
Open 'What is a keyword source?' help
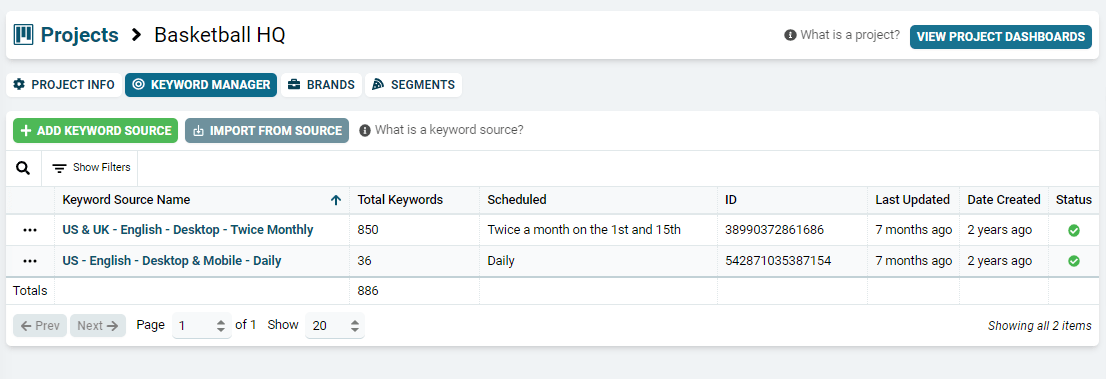coord(442,130)
